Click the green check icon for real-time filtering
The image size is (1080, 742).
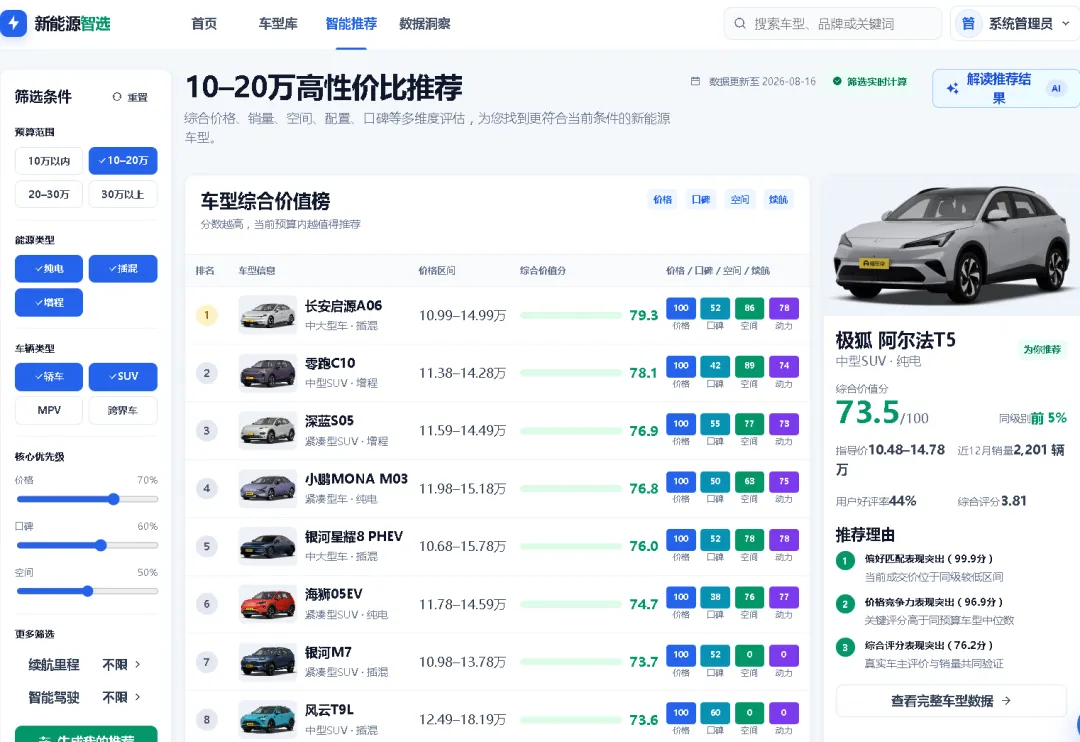coord(837,81)
